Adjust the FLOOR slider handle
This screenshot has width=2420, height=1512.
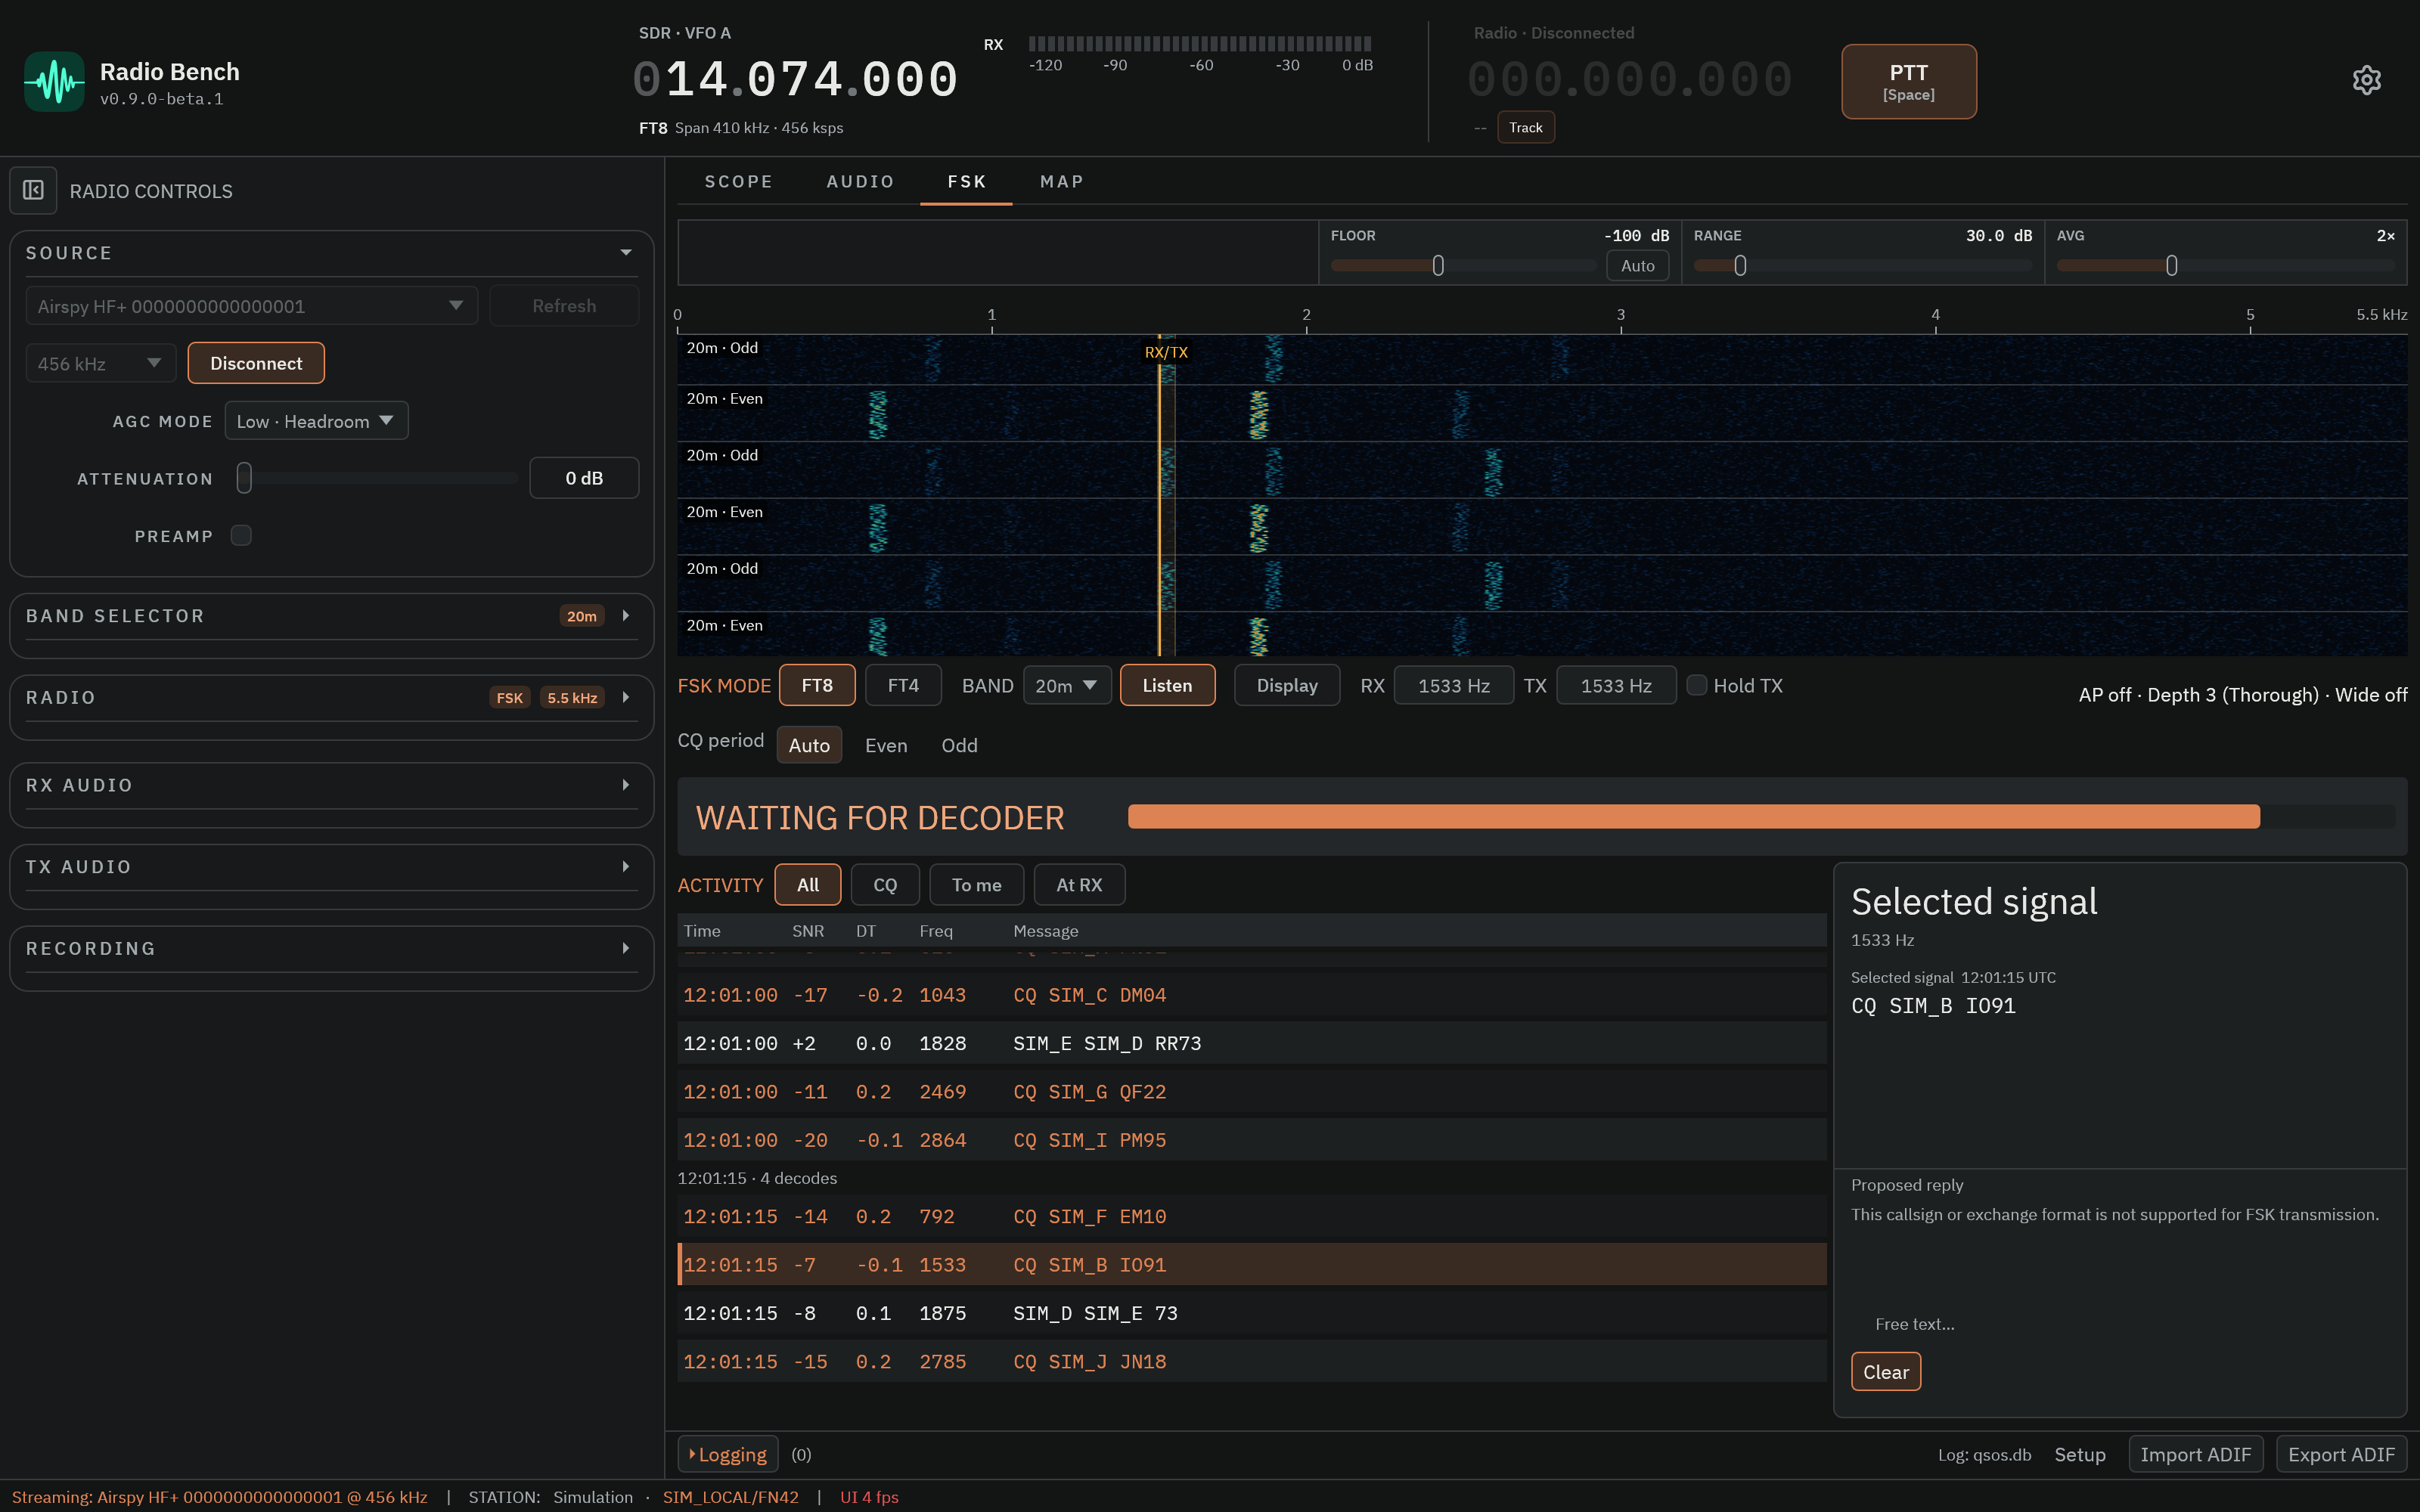tap(1438, 266)
